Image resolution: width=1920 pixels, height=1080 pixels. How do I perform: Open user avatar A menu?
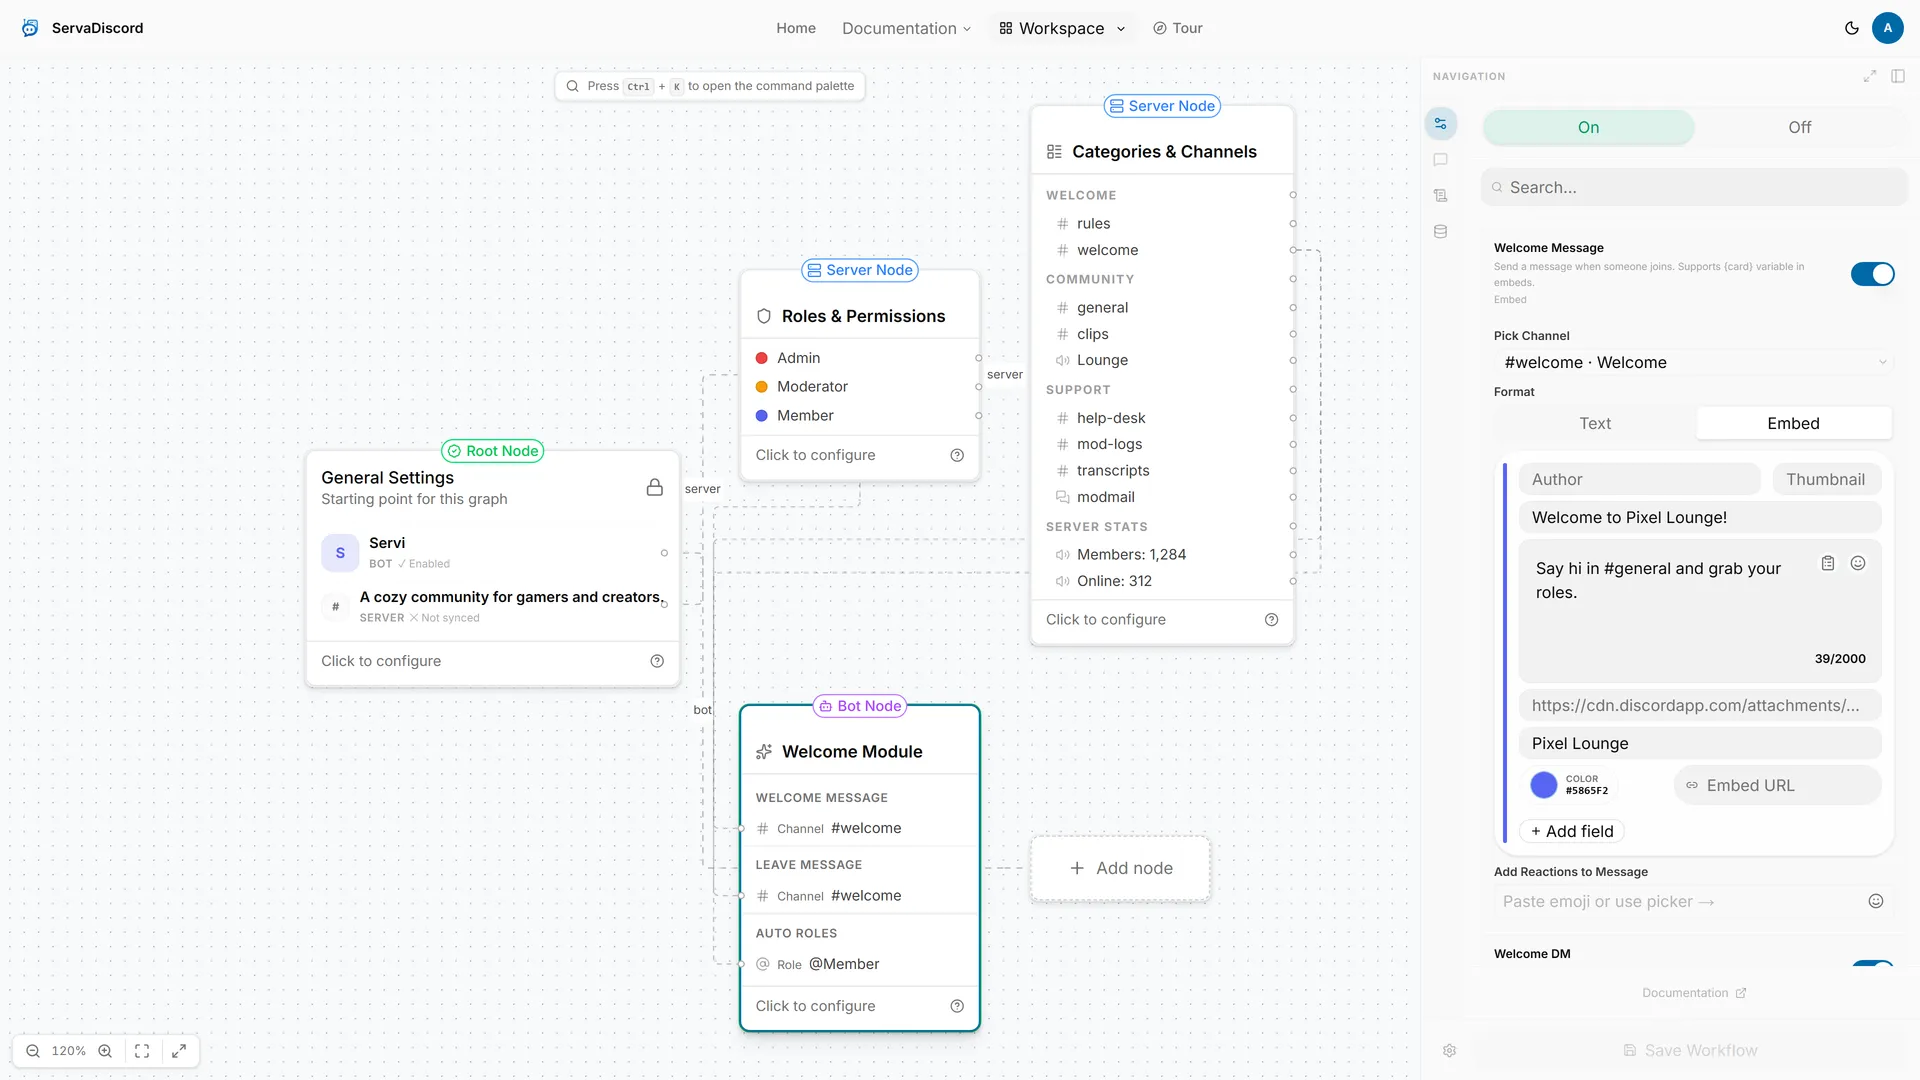(x=1887, y=28)
